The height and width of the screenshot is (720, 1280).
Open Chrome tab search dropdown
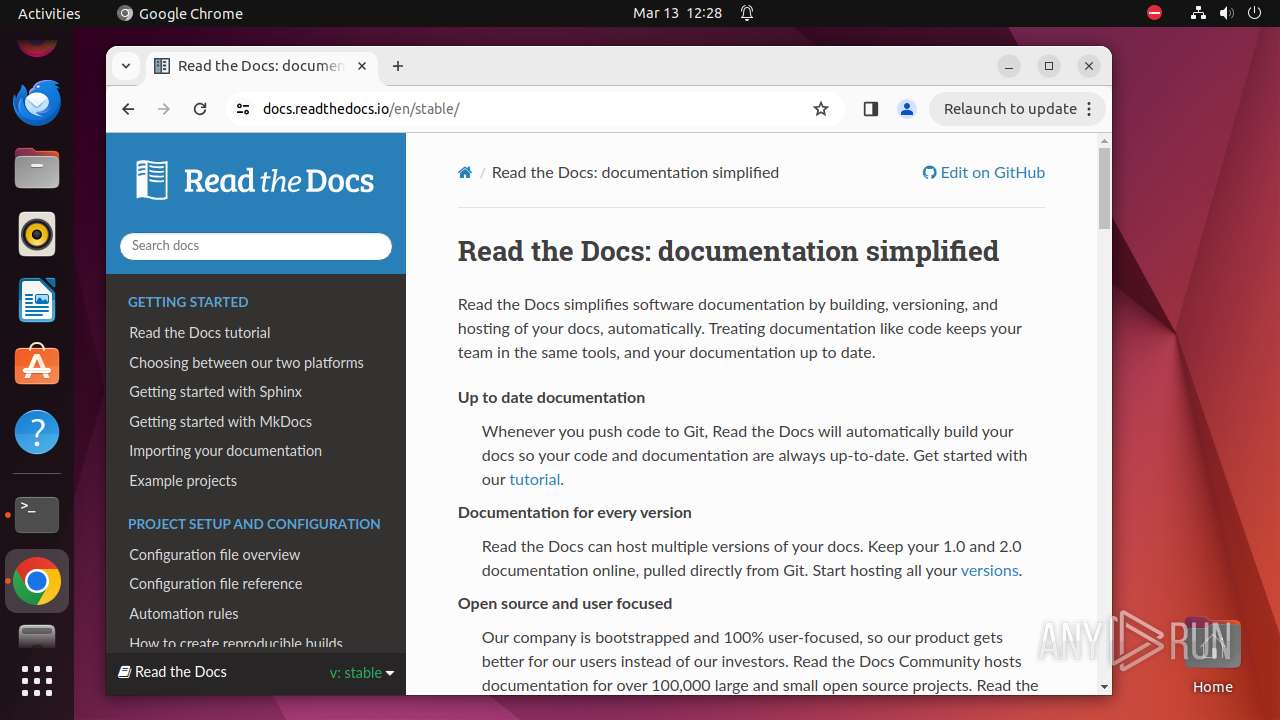tap(126, 66)
